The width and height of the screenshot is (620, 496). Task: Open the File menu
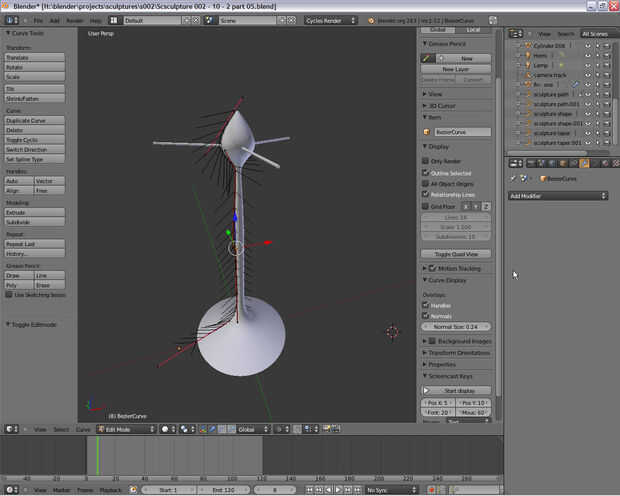point(38,20)
